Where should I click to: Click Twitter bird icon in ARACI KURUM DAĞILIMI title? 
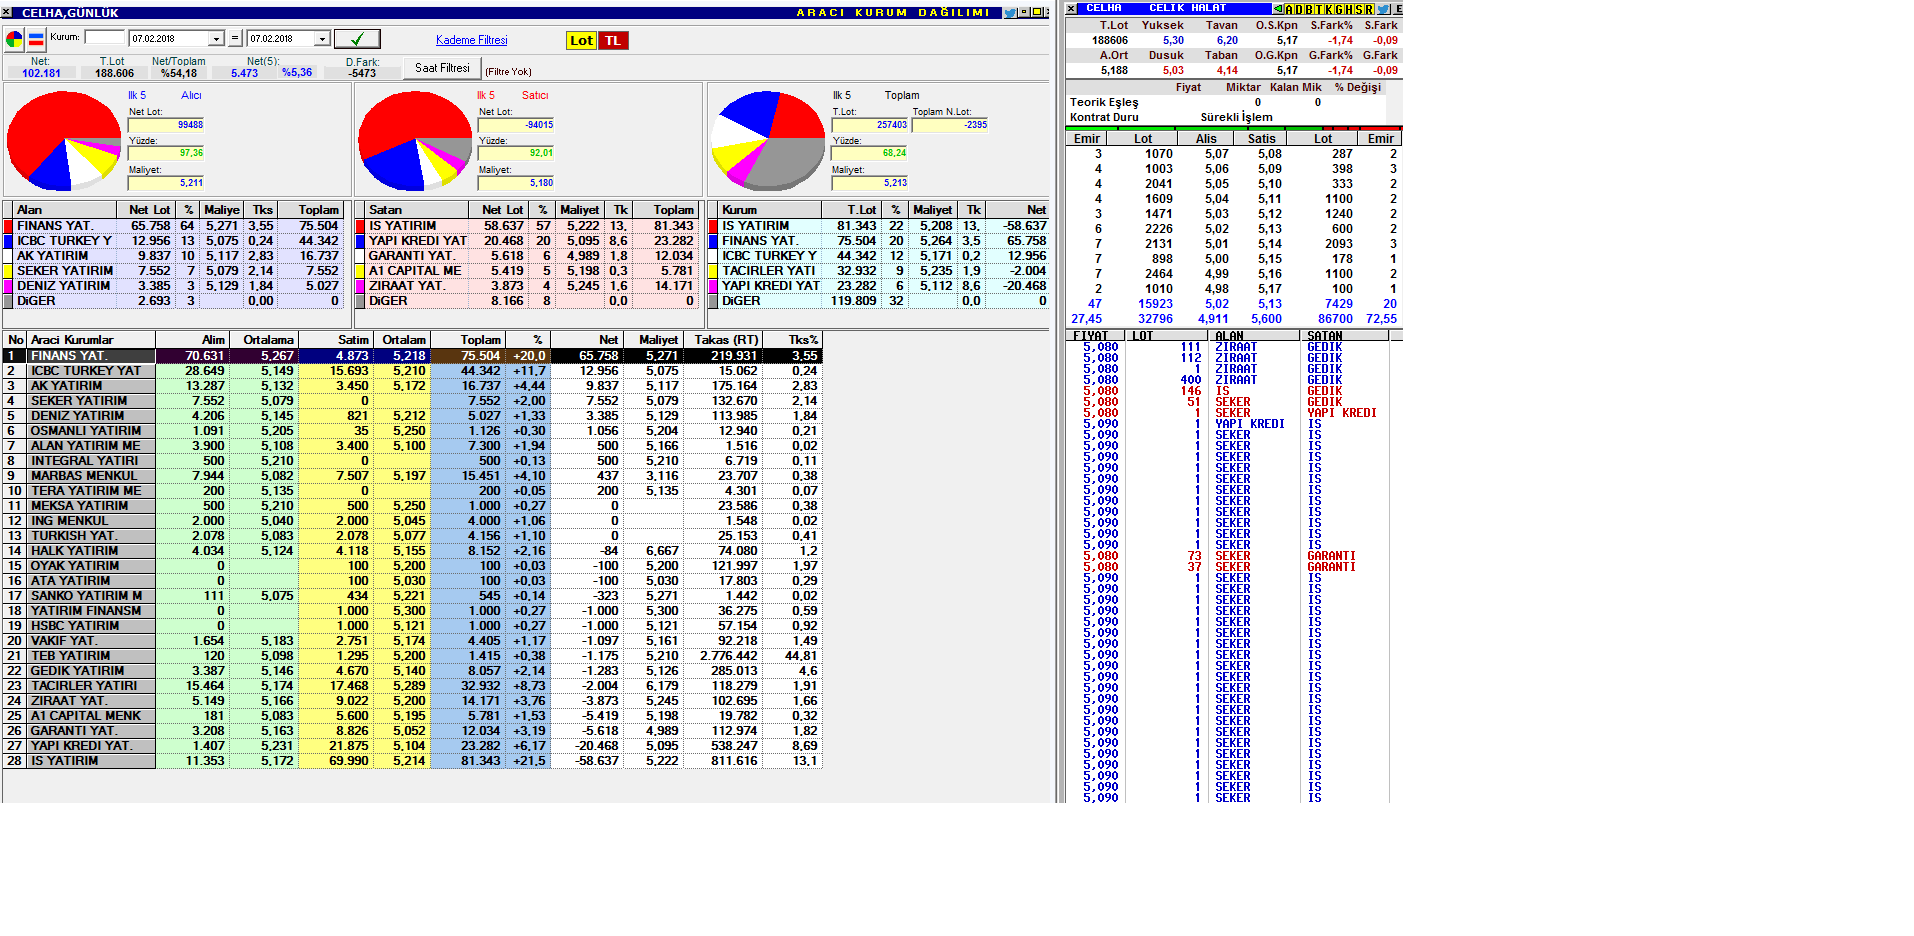click(1010, 13)
